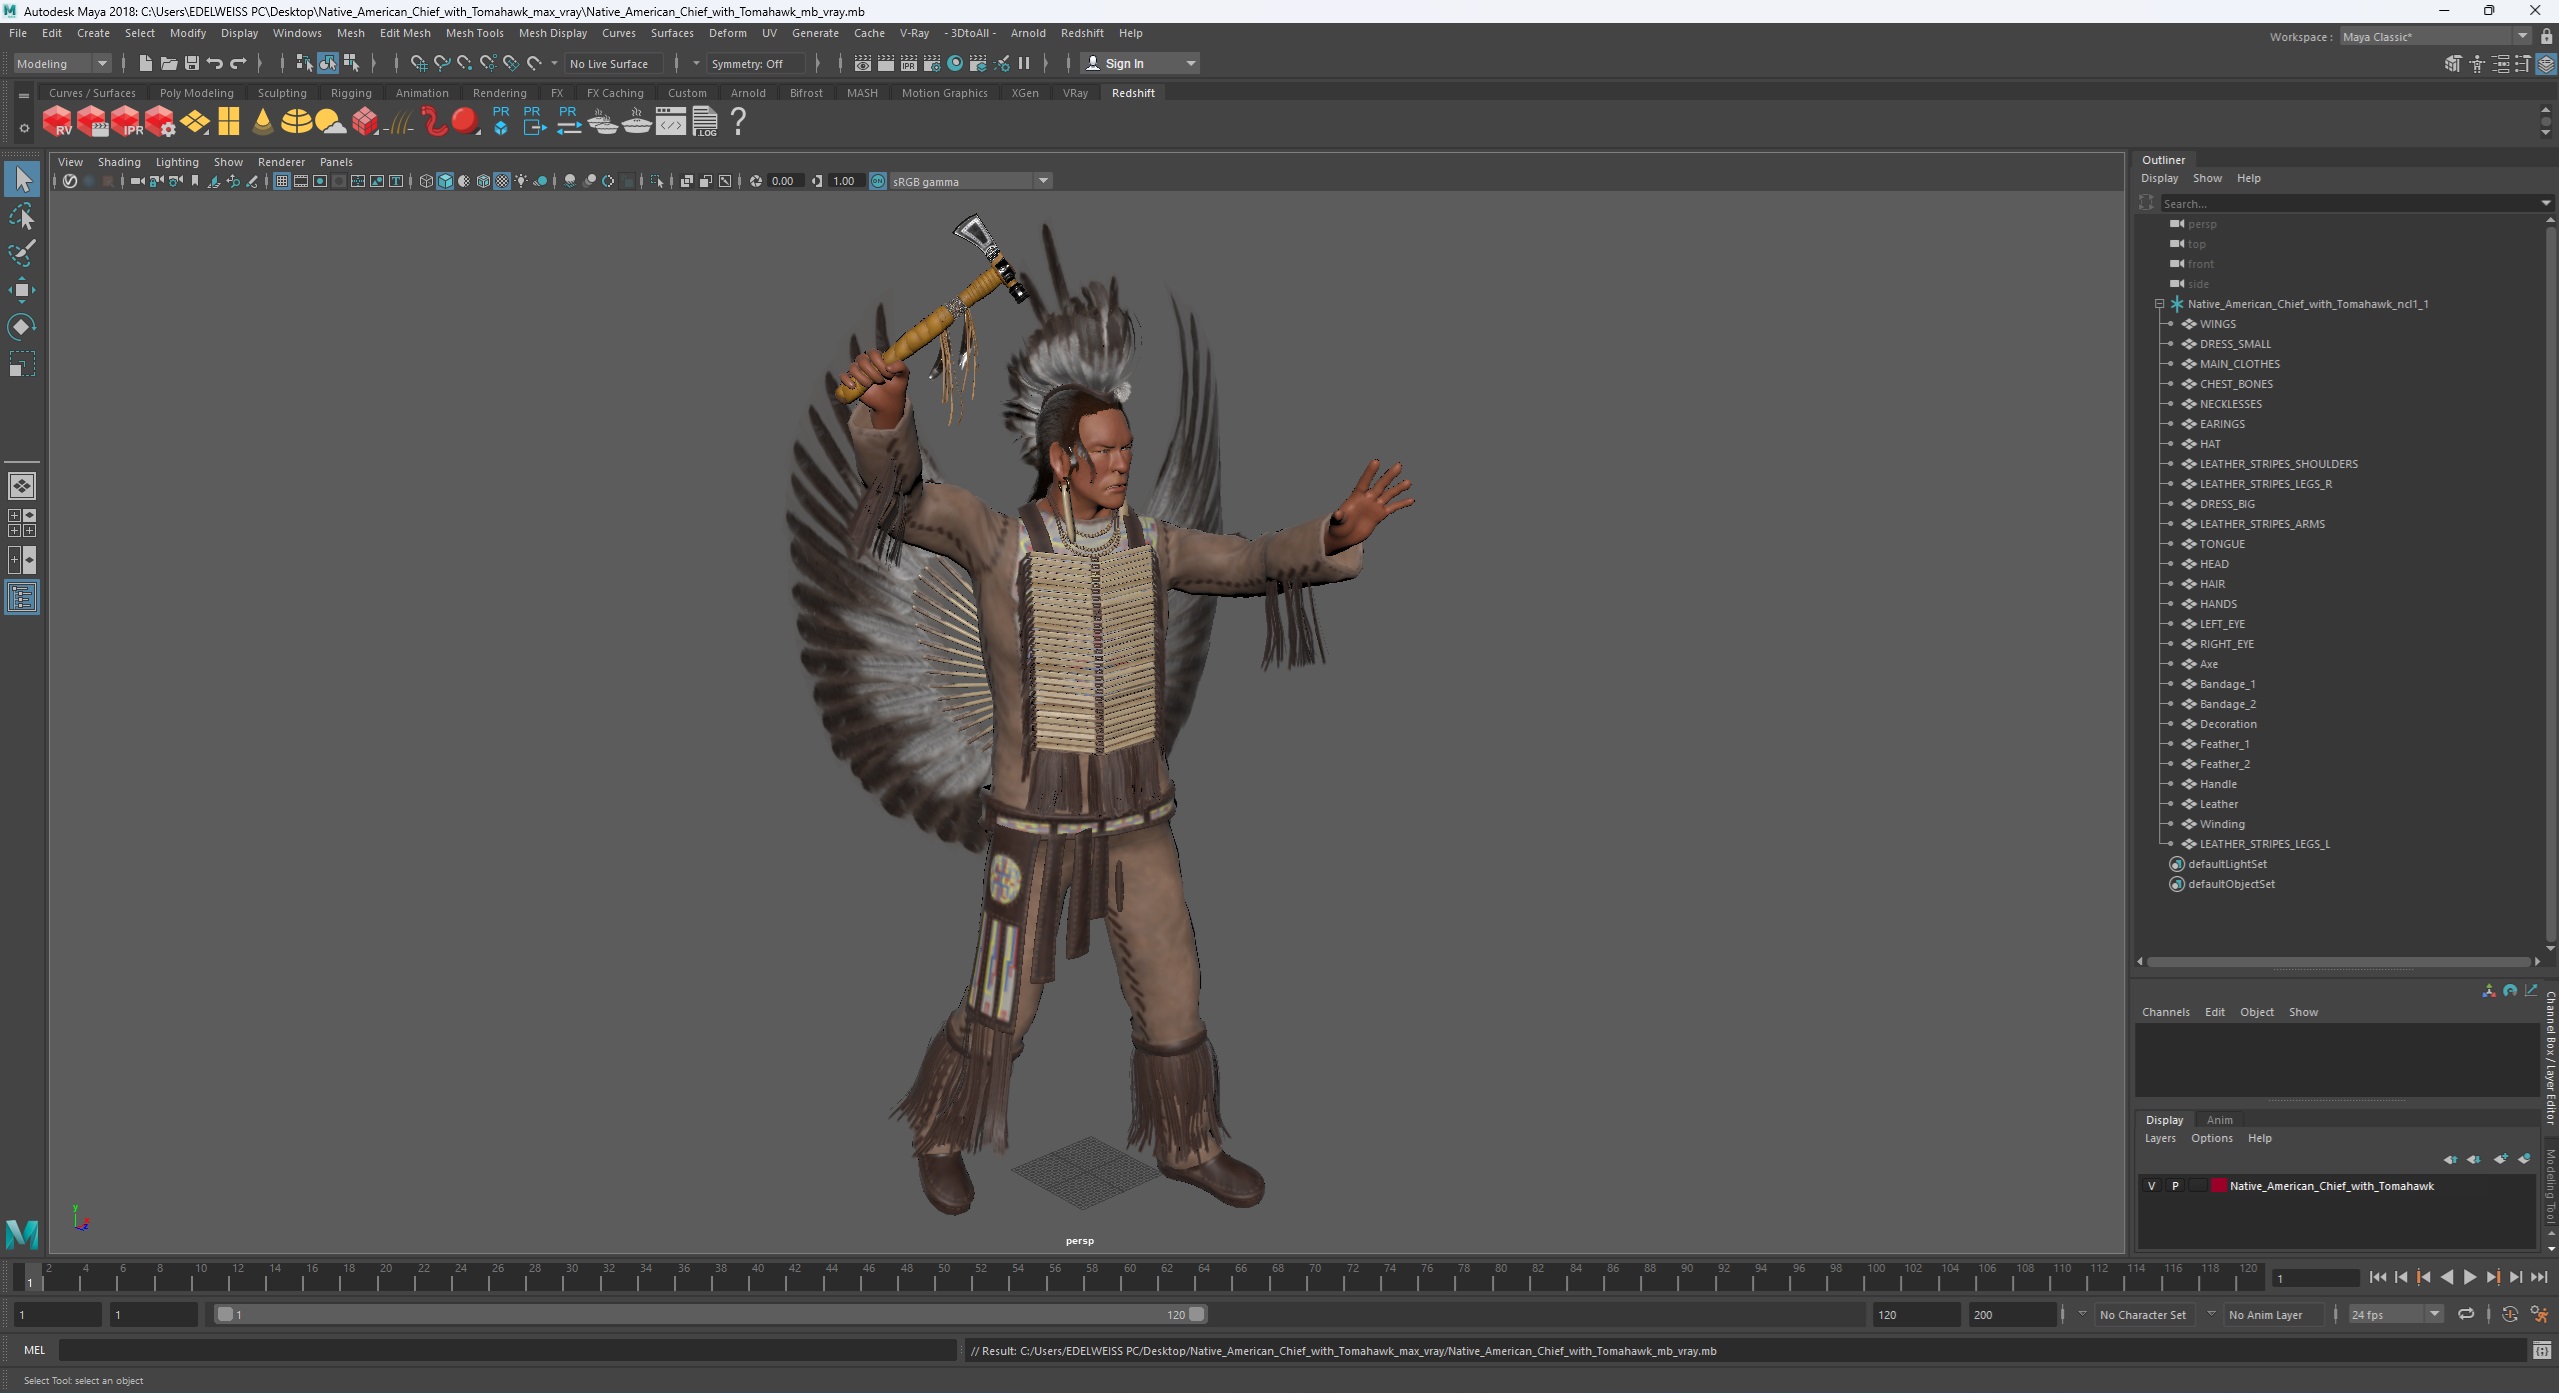Image resolution: width=2559 pixels, height=1393 pixels.
Task: Toggle use all lights in viewport
Action: [x=521, y=181]
